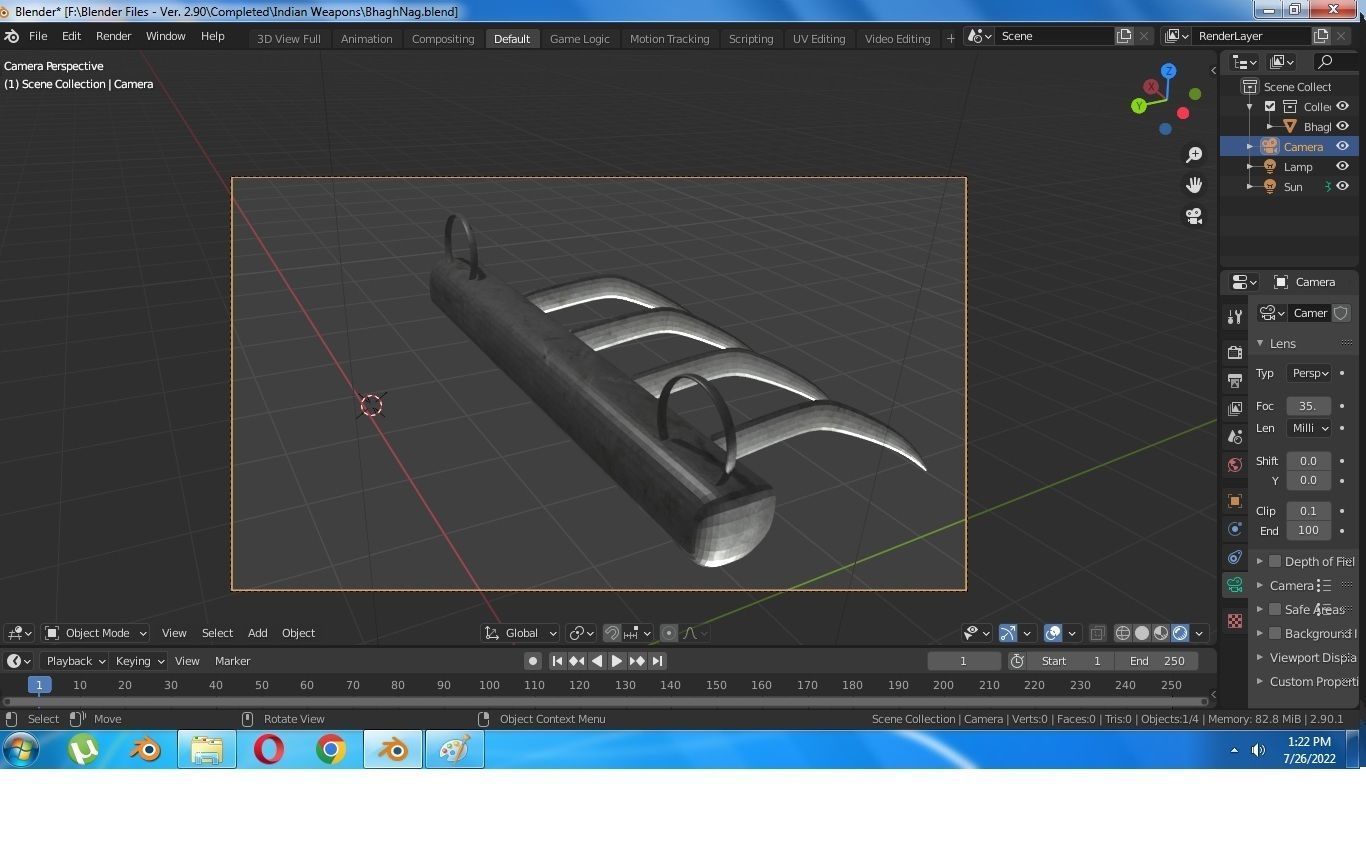Select the Object Properties tab
This screenshot has width=1366, height=841.
pyautogui.click(x=1234, y=498)
